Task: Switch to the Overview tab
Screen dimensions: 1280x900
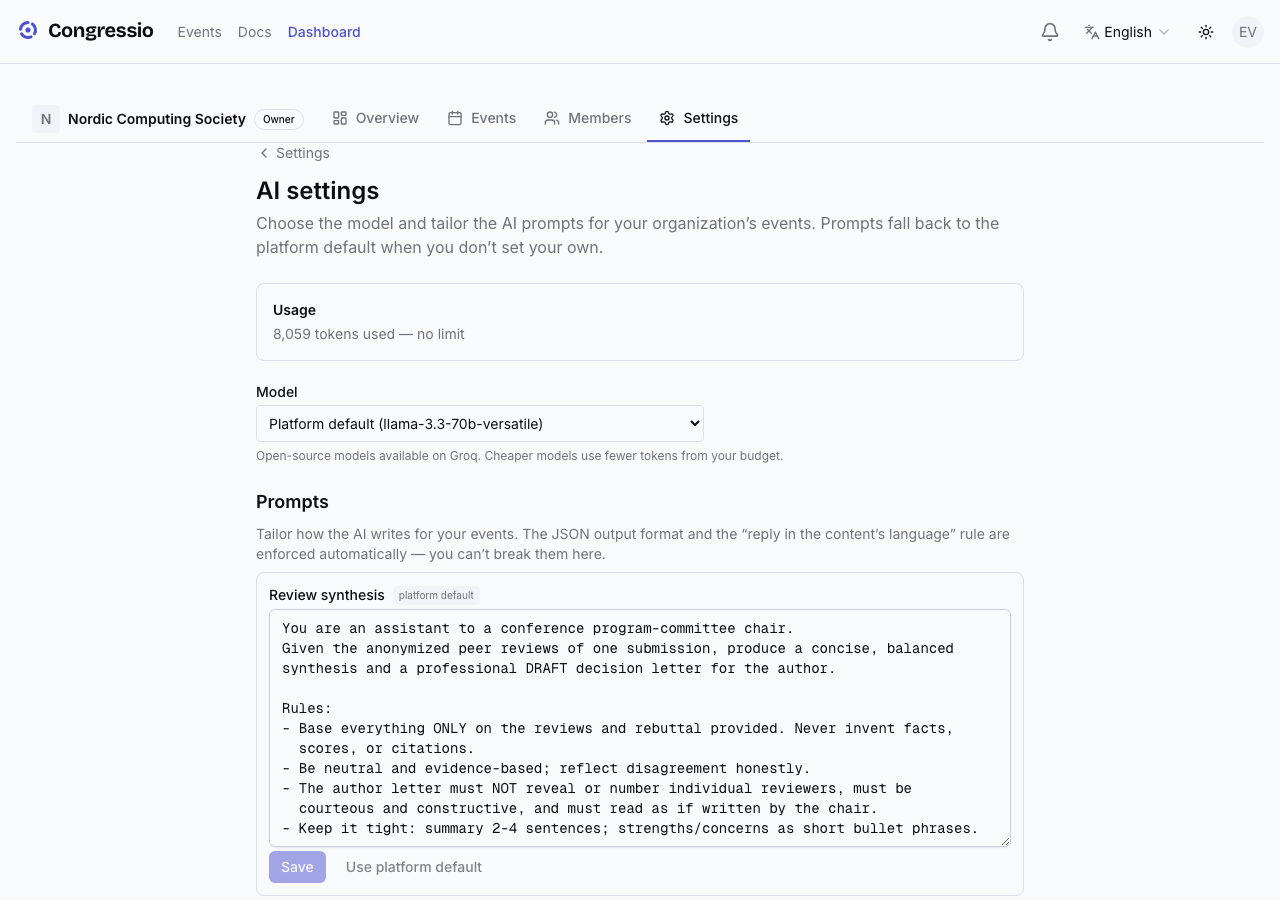Action: click(375, 118)
